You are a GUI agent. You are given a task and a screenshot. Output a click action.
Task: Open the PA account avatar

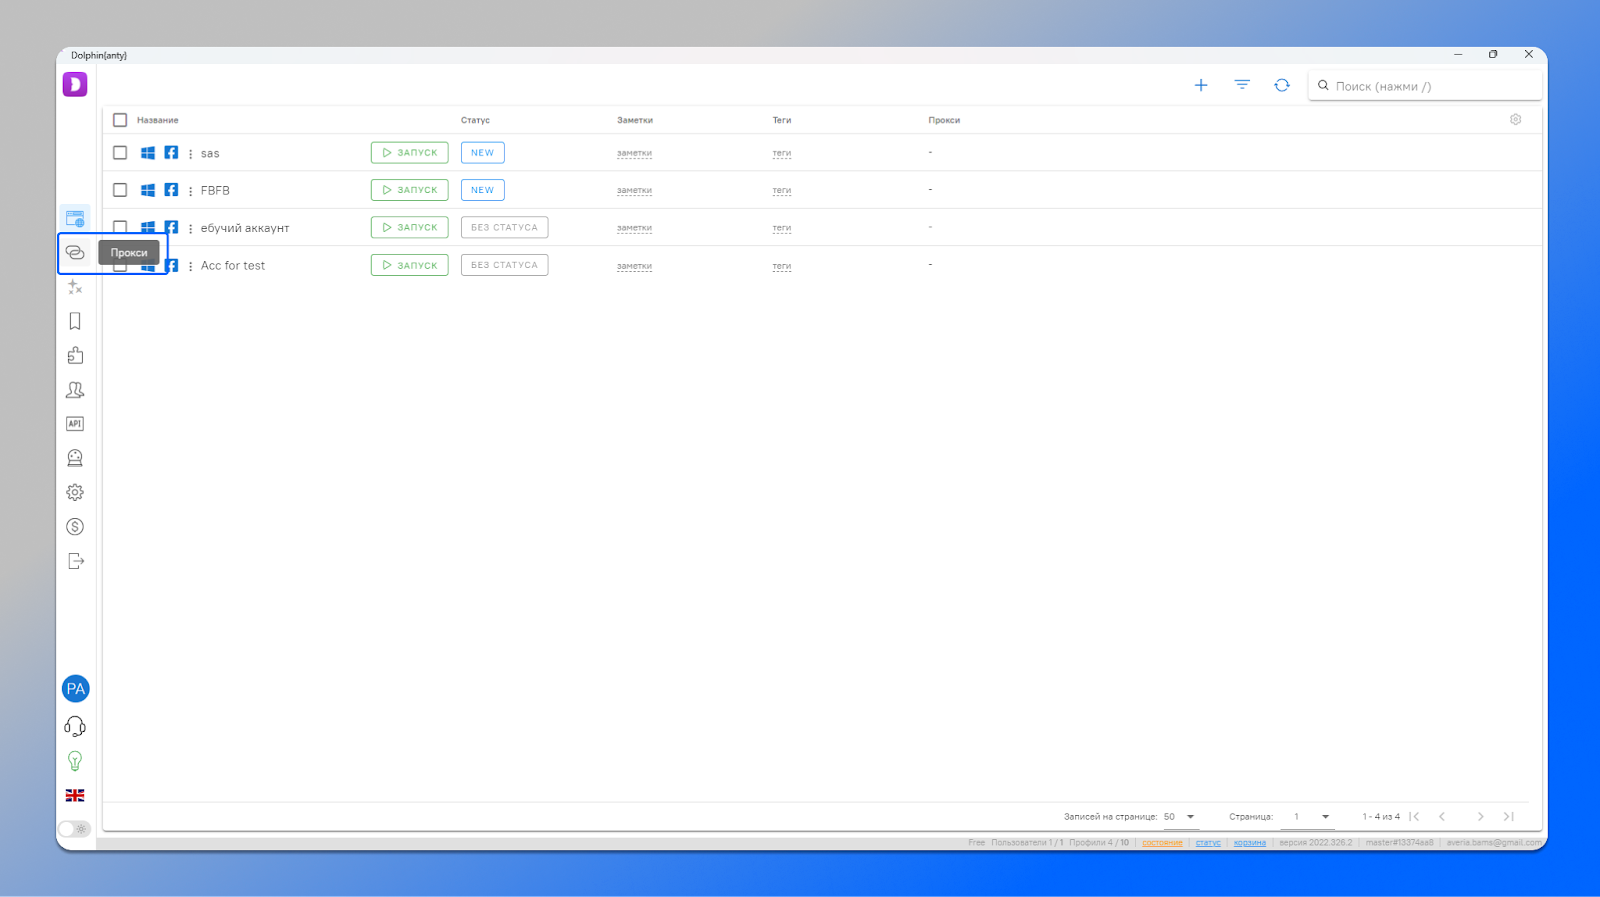[75, 689]
